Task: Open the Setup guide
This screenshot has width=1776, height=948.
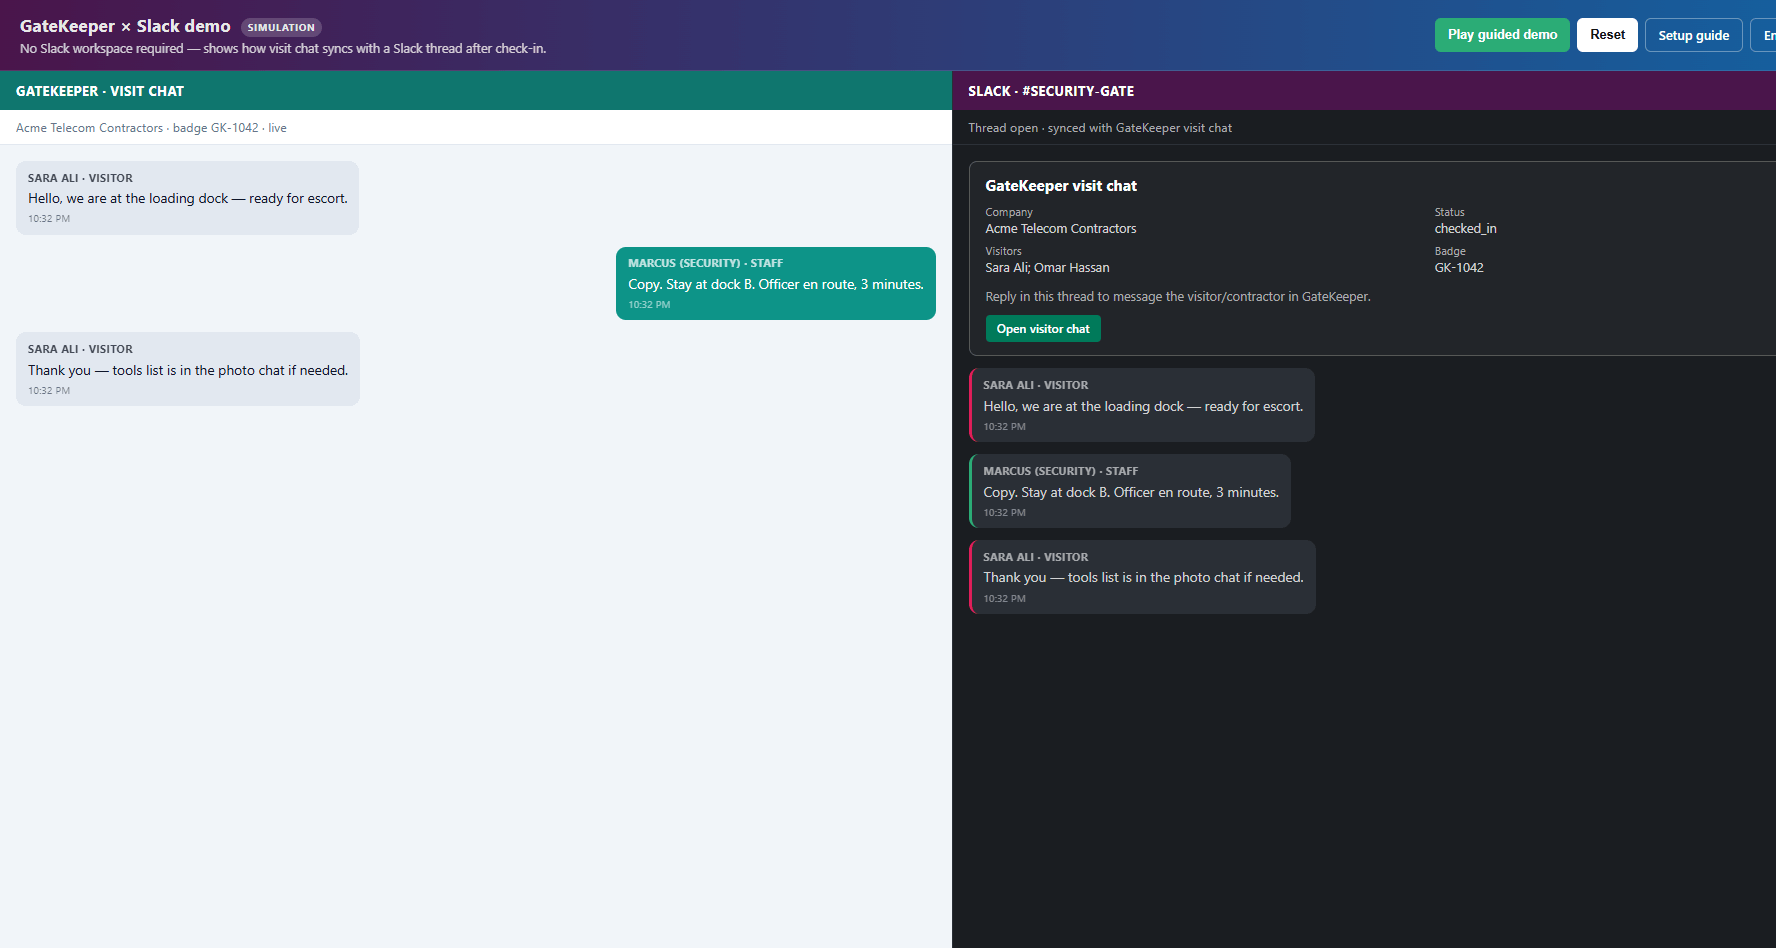Action: 1693,35
